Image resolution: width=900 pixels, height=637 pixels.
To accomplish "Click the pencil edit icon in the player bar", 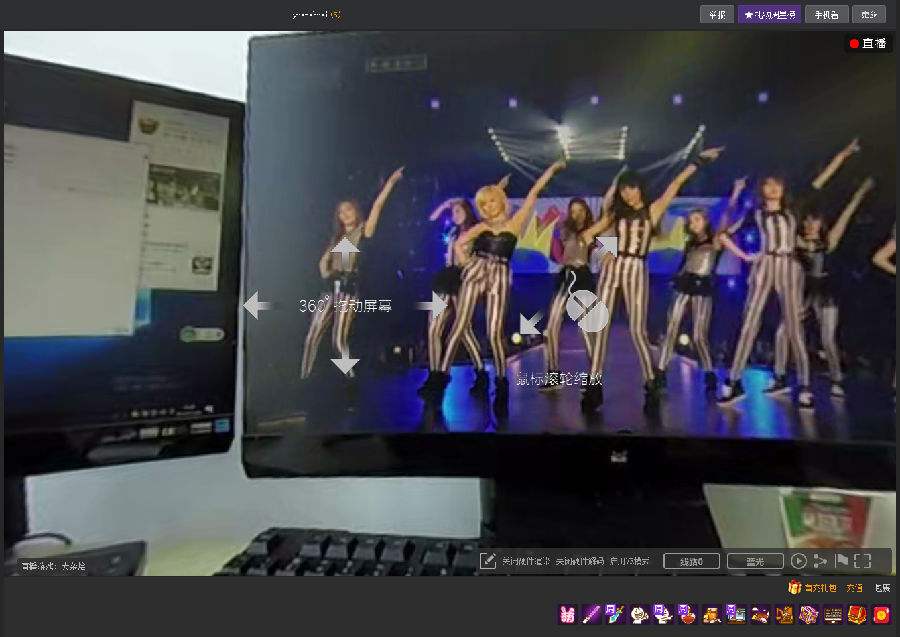I will click(487, 561).
